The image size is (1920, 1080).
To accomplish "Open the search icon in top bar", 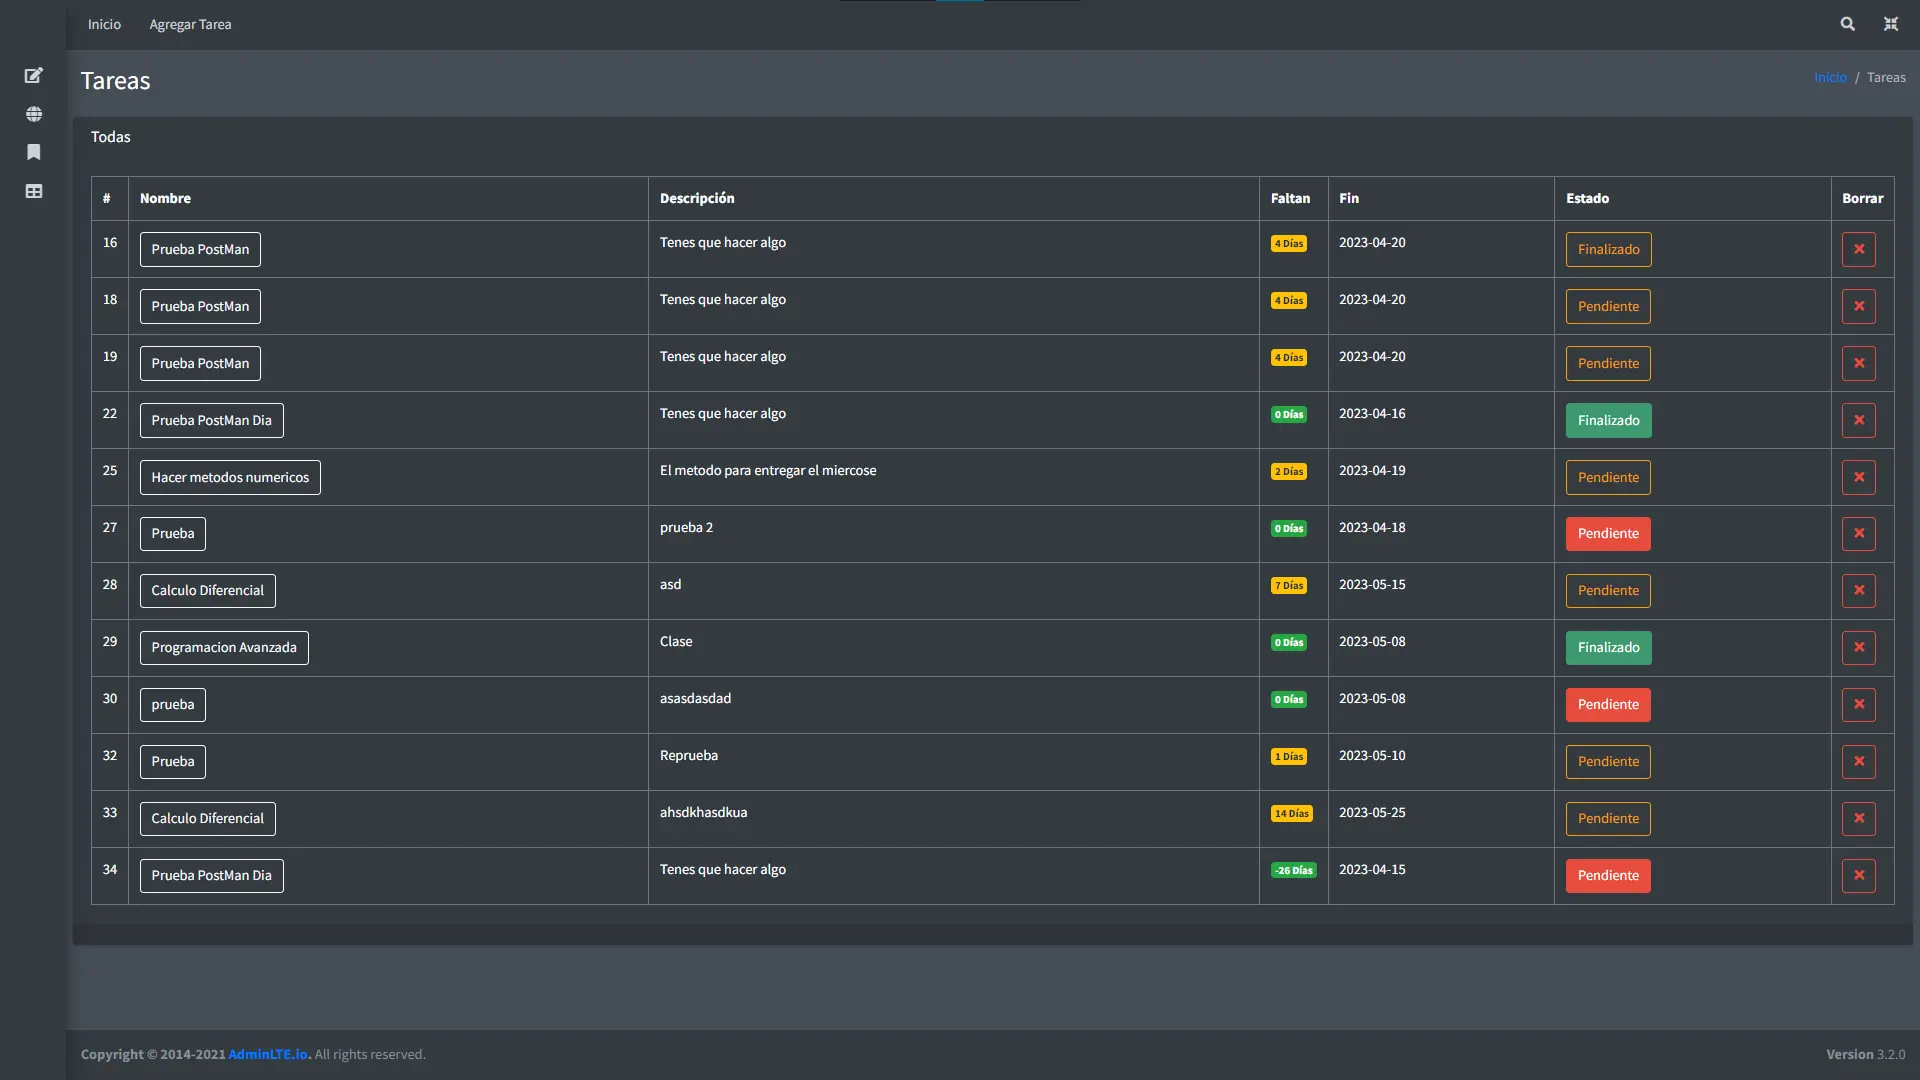I will (1847, 24).
